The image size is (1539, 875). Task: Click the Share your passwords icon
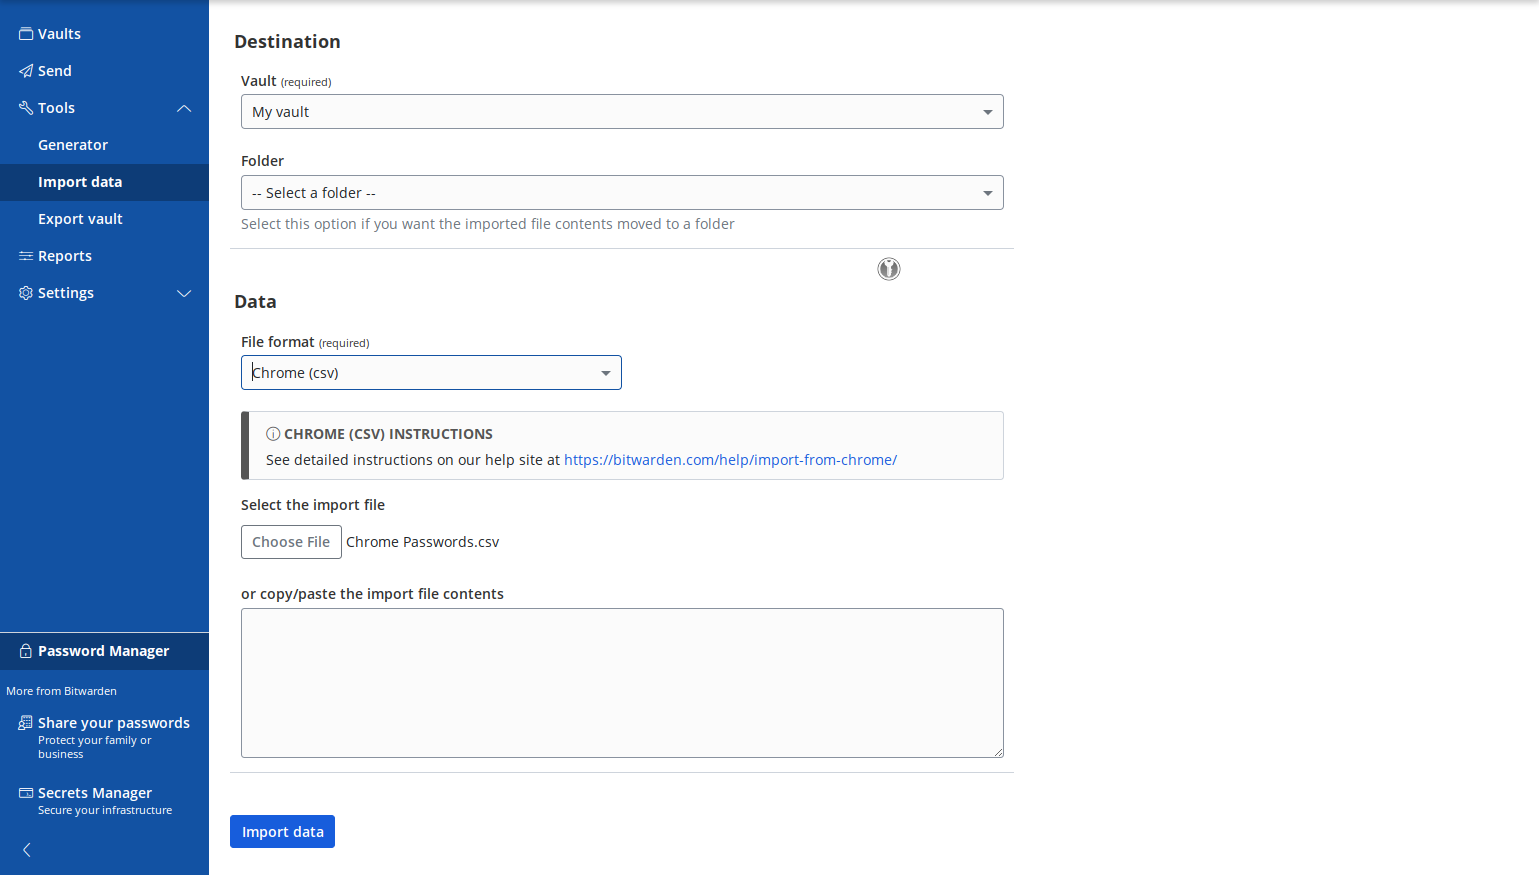[x=26, y=723]
